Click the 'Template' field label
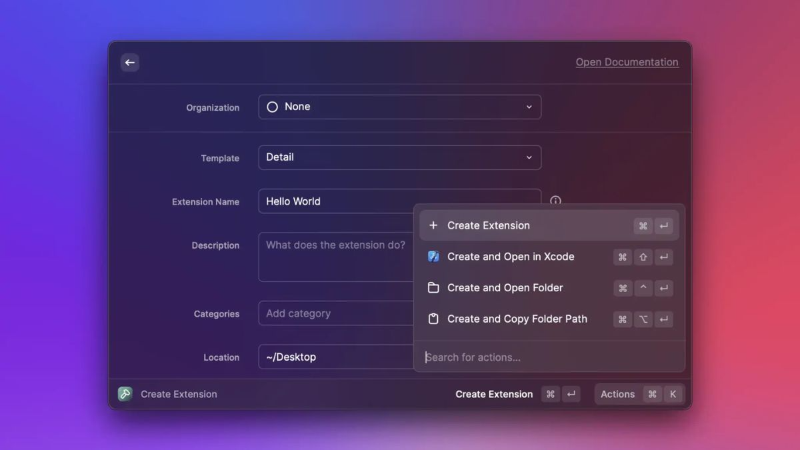The image size is (800, 450). click(x=220, y=158)
